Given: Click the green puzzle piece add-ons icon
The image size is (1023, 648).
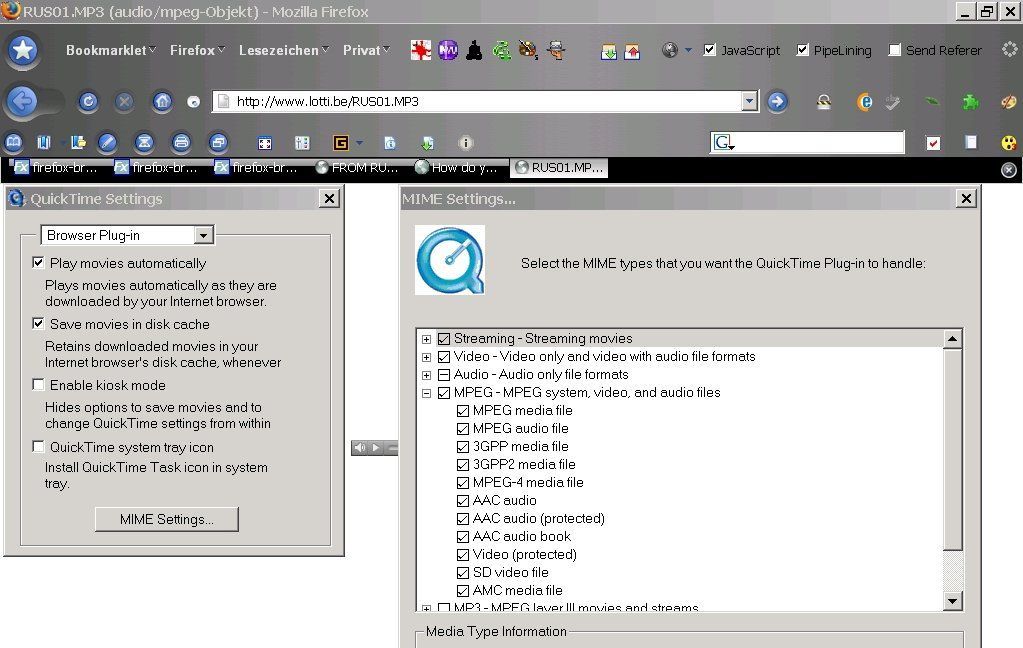Looking at the screenshot, I should coord(970,102).
